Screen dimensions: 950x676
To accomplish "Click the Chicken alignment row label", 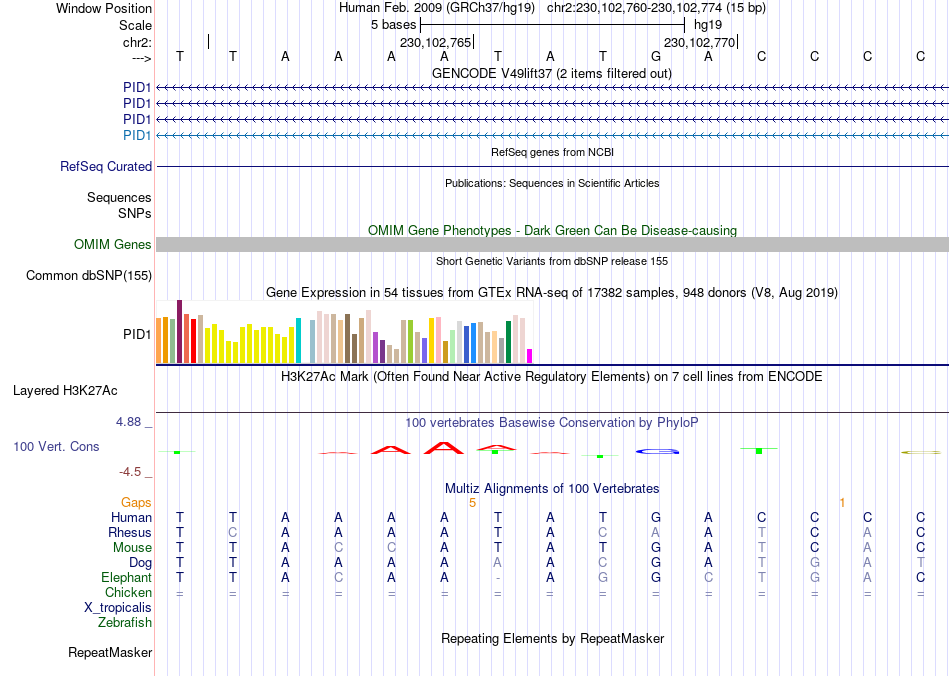I will coord(128,592).
